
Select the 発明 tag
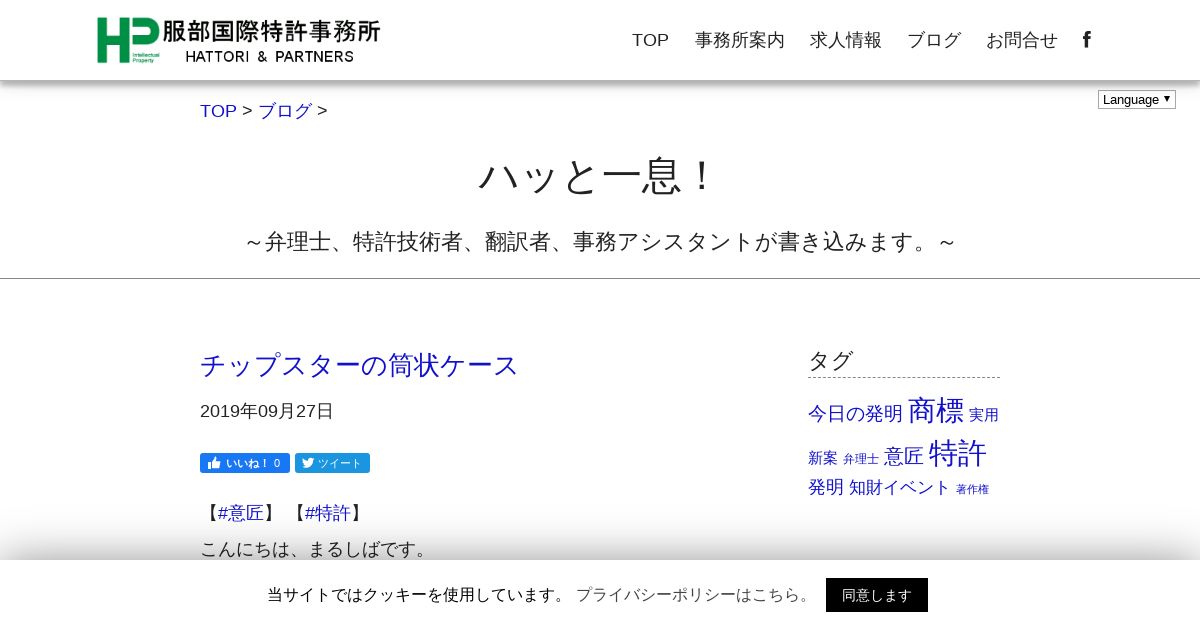pos(826,487)
